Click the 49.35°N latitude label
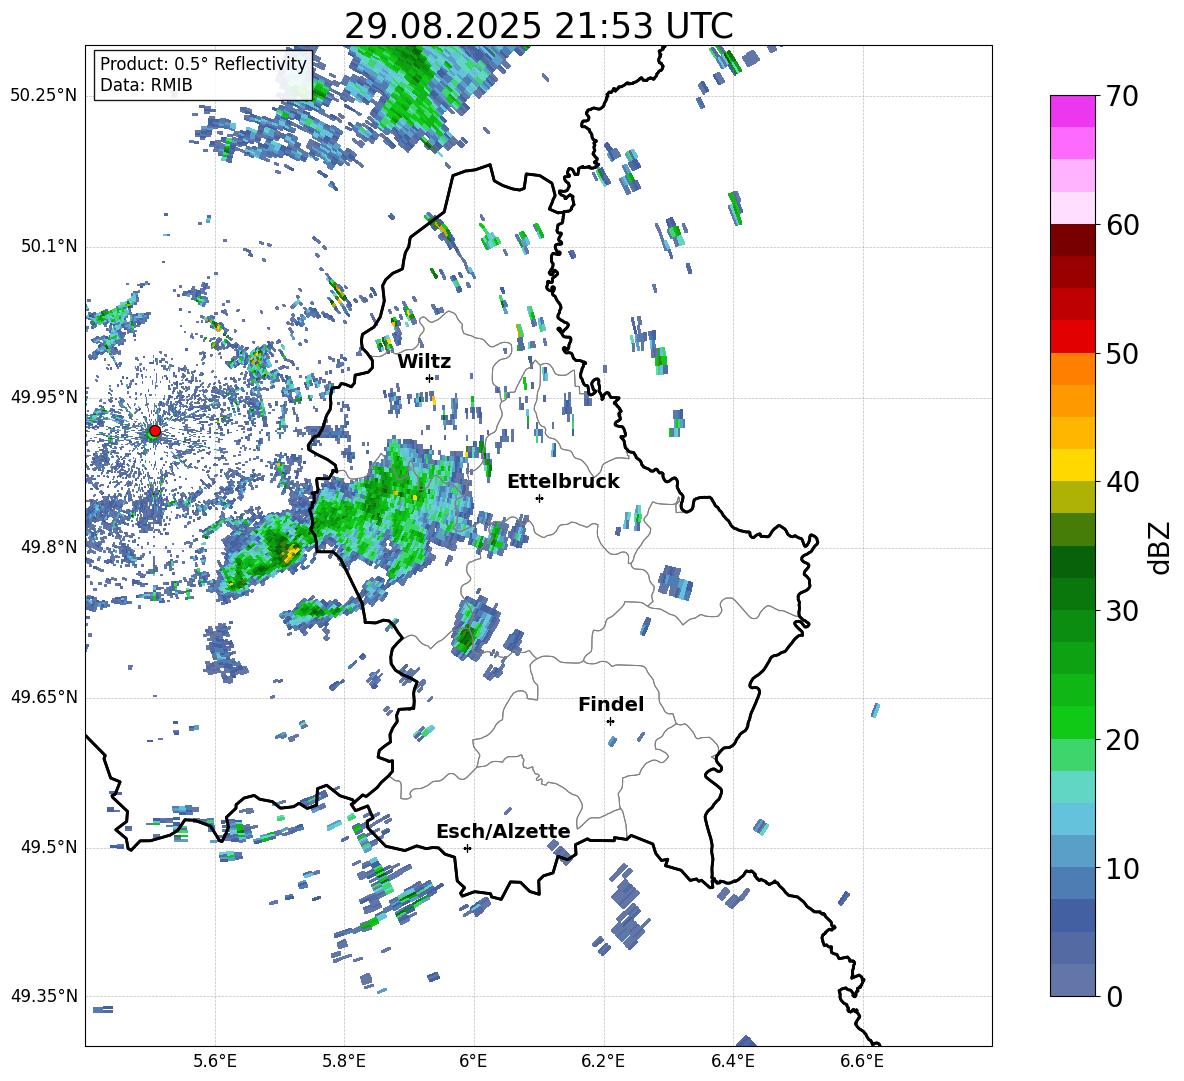This screenshot has height=1081, width=1184. click(x=44, y=996)
